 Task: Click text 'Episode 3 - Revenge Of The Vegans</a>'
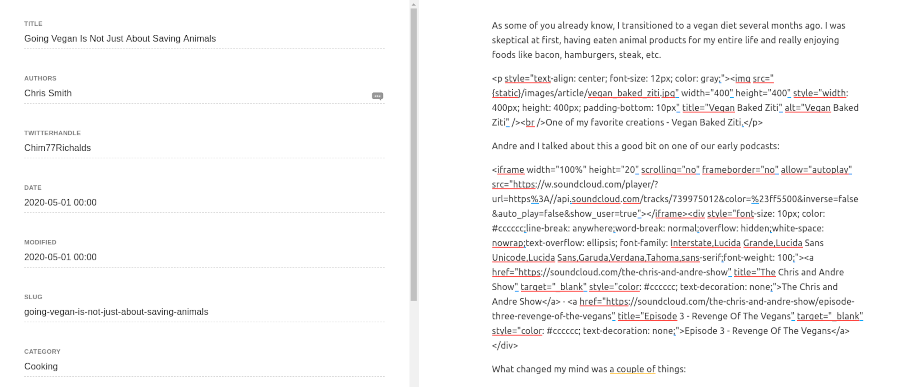[766, 331]
